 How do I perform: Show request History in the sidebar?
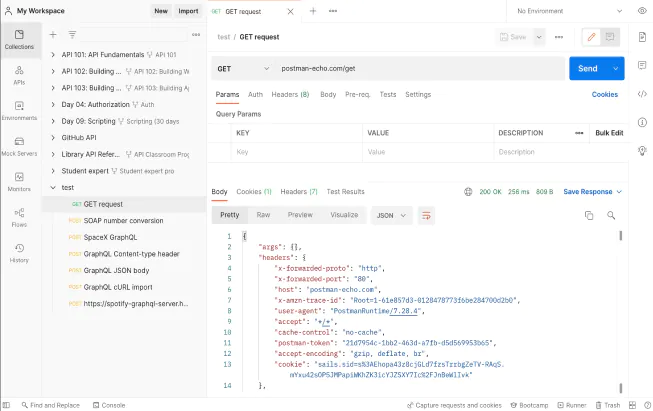pyautogui.click(x=19, y=252)
